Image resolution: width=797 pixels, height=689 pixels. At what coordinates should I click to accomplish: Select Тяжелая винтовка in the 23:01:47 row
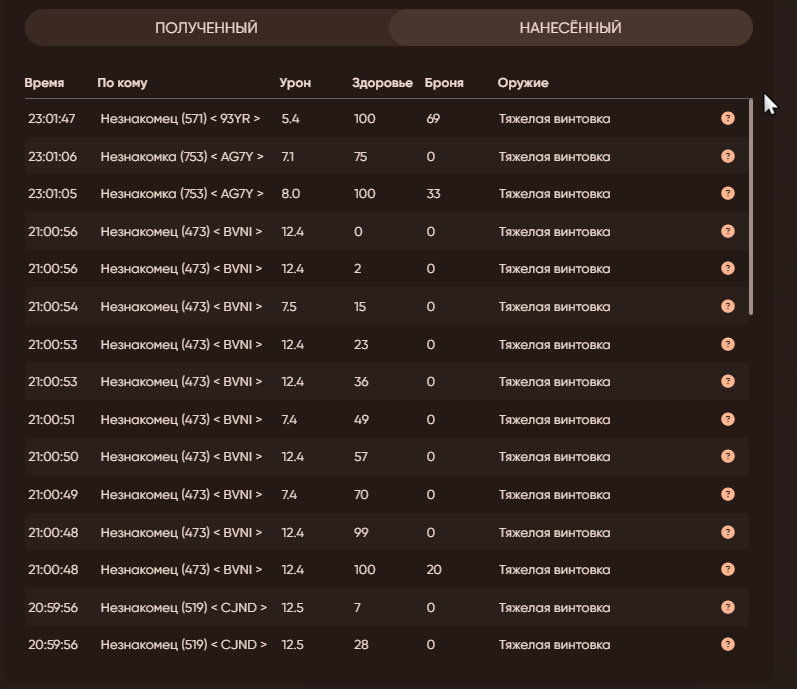pyautogui.click(x=555, y=119)
